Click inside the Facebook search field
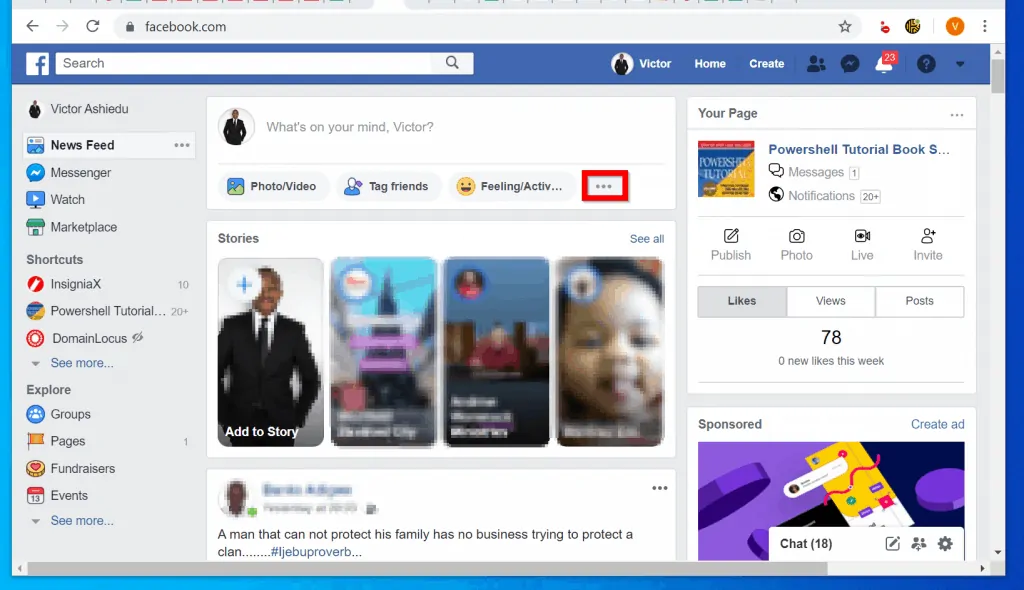 [250, 63]
